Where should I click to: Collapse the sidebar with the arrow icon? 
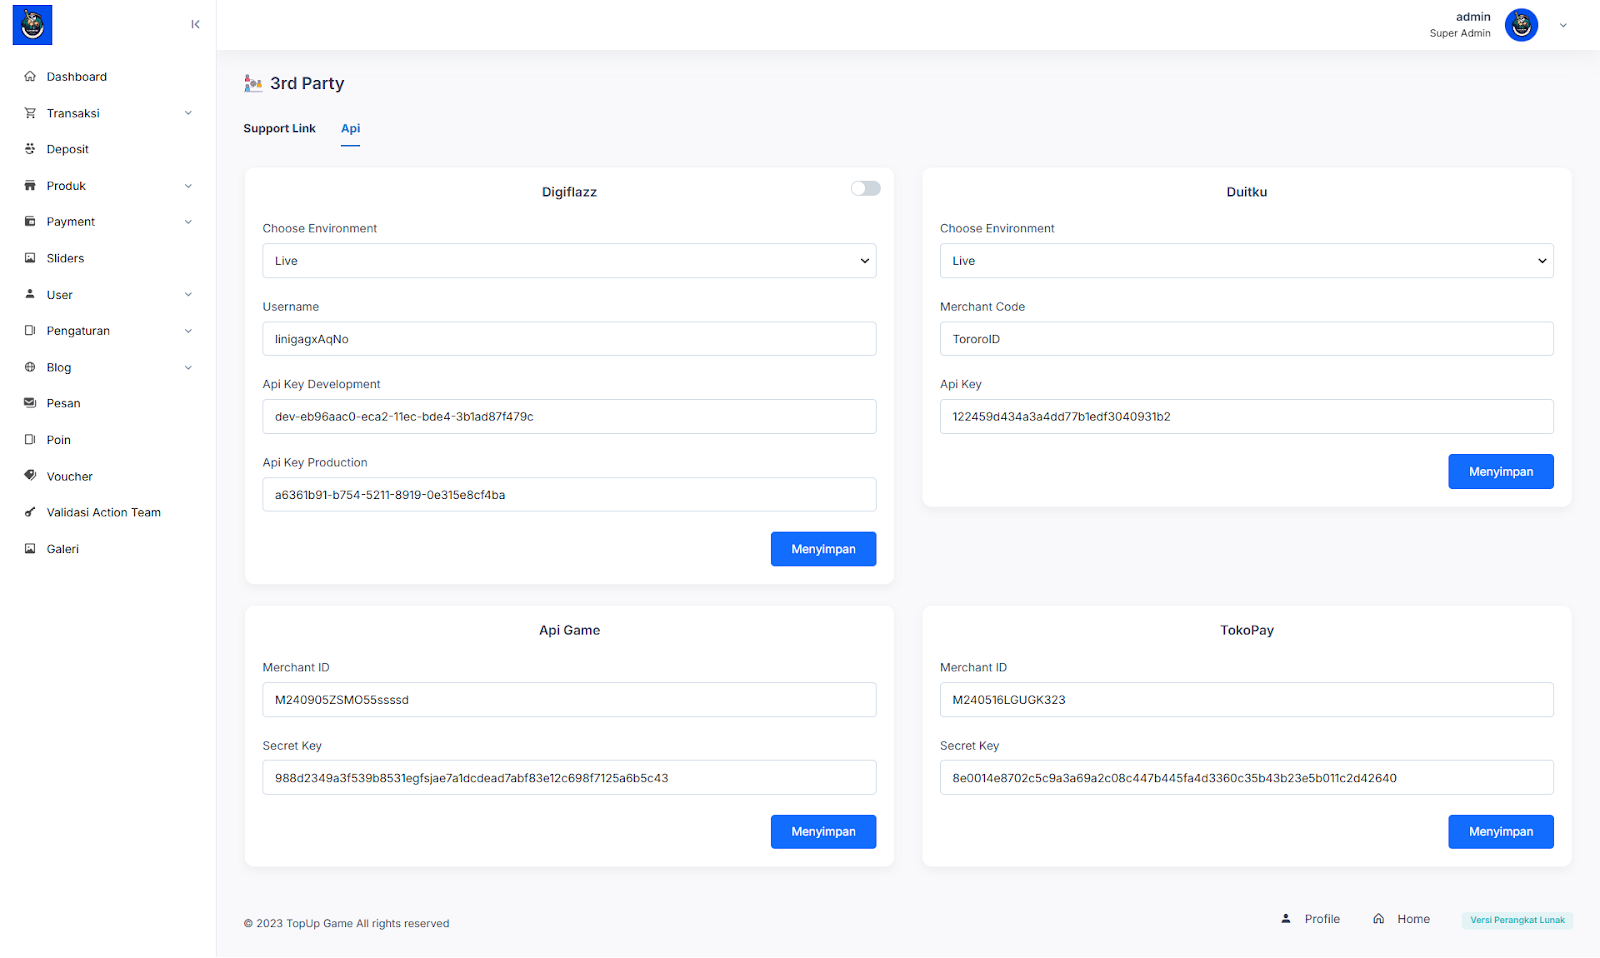click(x=195, y=24)
